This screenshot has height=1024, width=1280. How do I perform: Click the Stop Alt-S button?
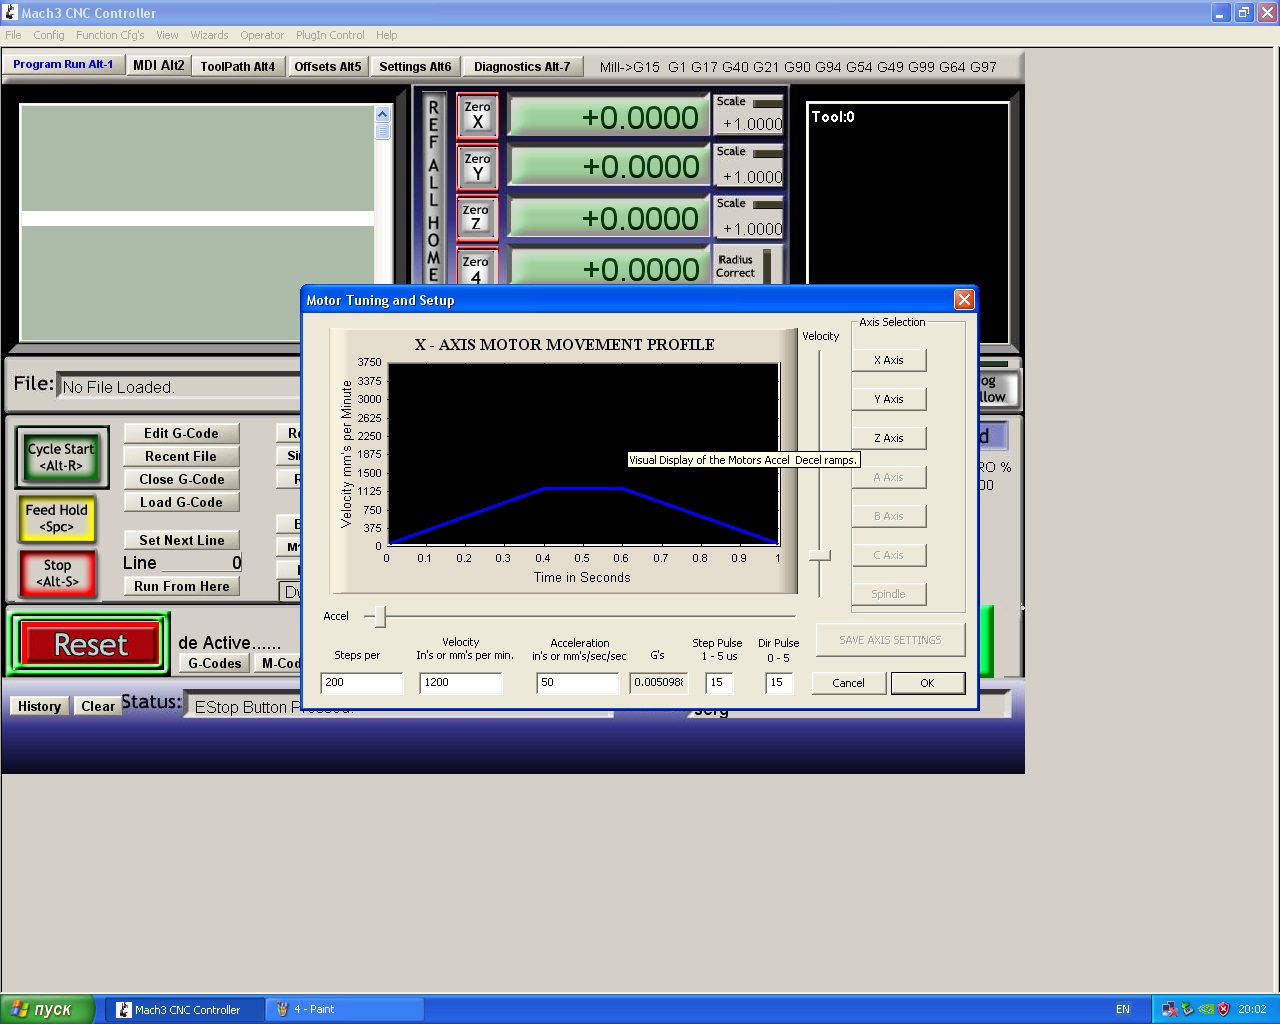pyautogui.click(x=57, y=573)
